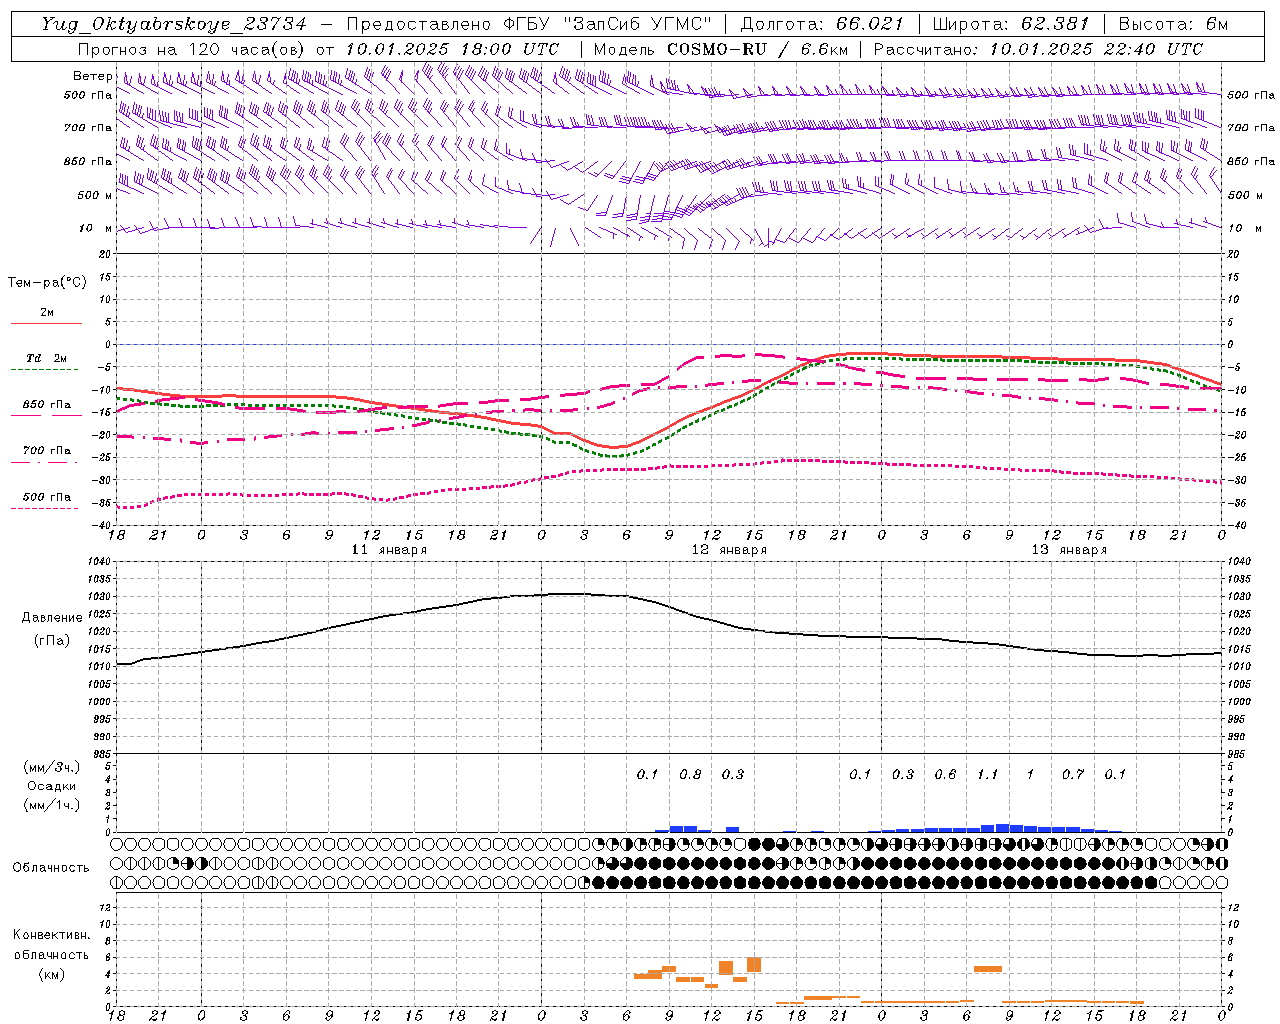Click the "1.1" precipitation amount value
The image size is (1280, 1024).
[x=987, y=775]
